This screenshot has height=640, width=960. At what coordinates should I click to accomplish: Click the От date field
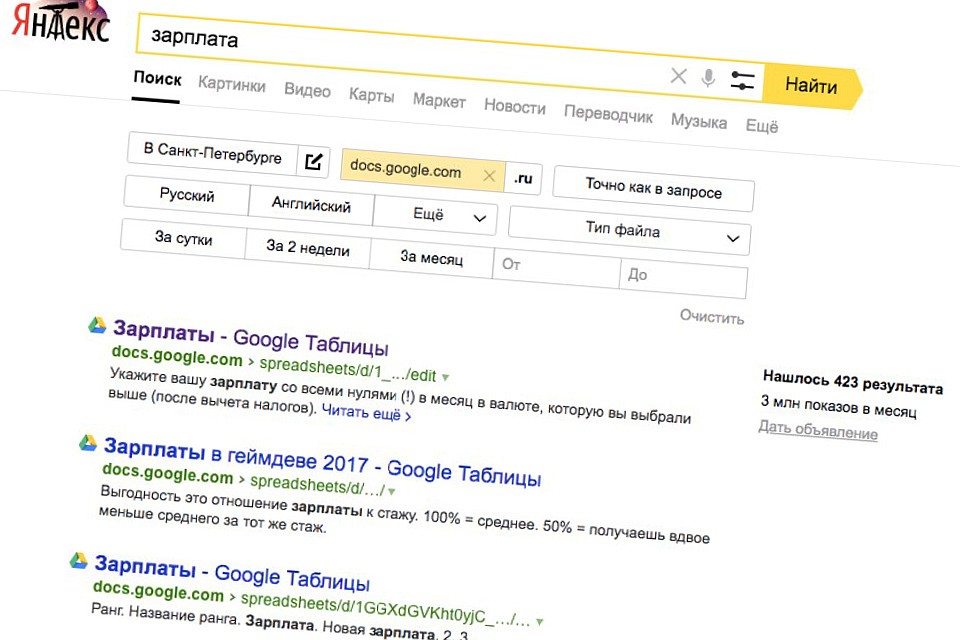pyautogui.click(x=556, y=268)
